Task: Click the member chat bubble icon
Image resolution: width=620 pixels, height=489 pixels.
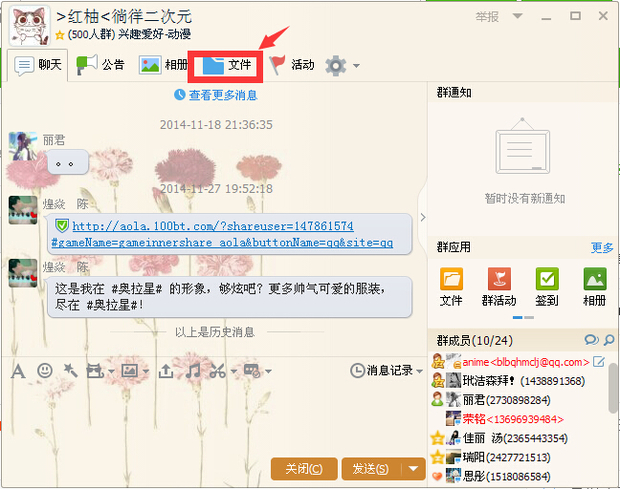Action: coord(592,340)
